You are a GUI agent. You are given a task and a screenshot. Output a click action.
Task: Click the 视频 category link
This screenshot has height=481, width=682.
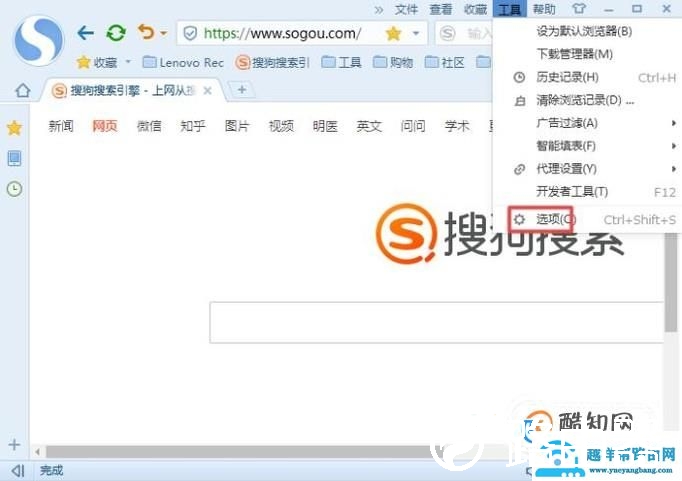(x=281, y=126)
